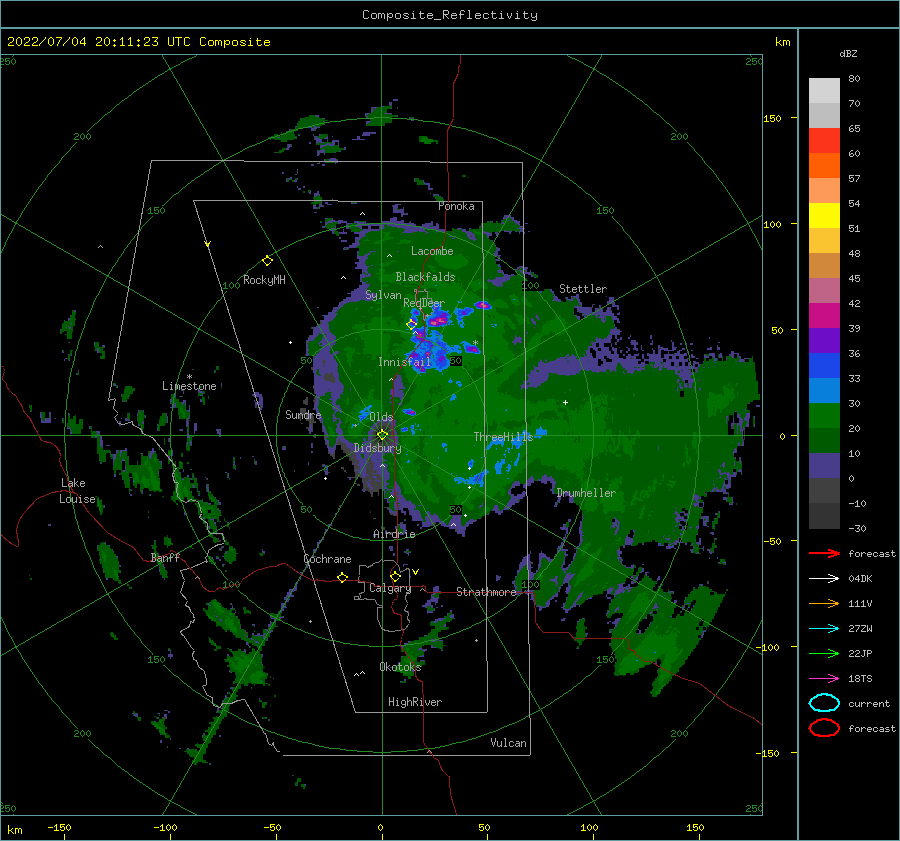Click the Lacombe city label
Image resolution: width=900 pixels, height=841 pixels.
tap(432, 251)
